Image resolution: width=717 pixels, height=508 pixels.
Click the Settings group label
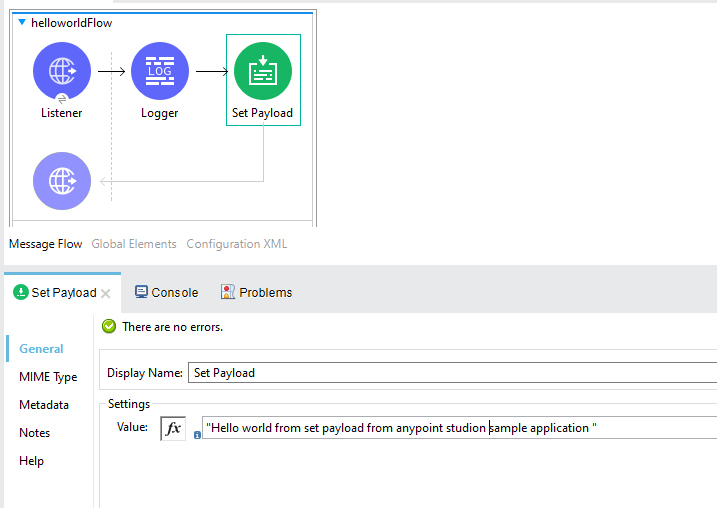128,404
